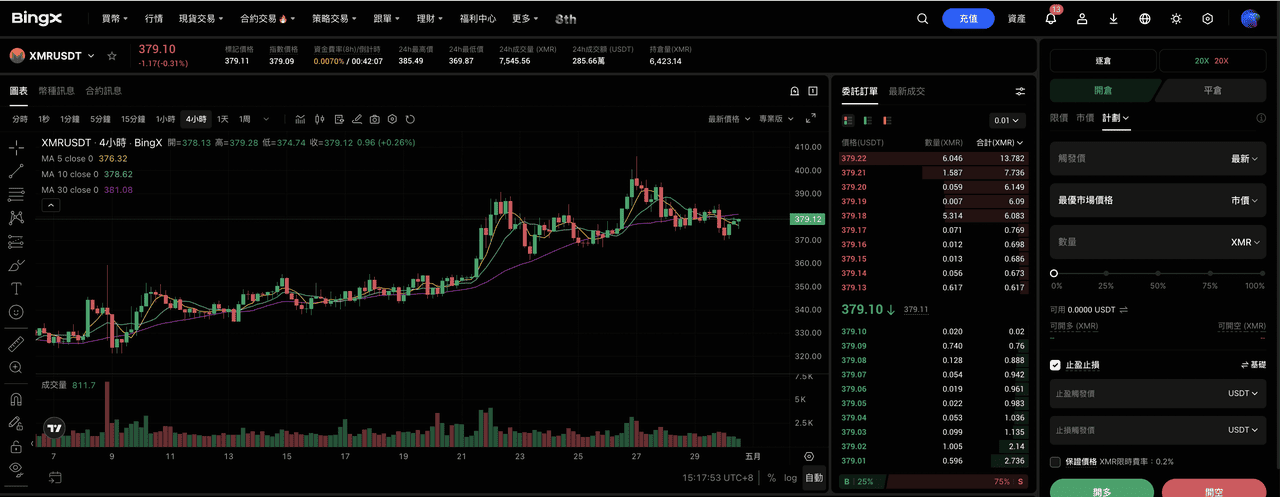Select the 1天 timeframe
Viewport: 1280px width, 497px height.
click(223, 119)
